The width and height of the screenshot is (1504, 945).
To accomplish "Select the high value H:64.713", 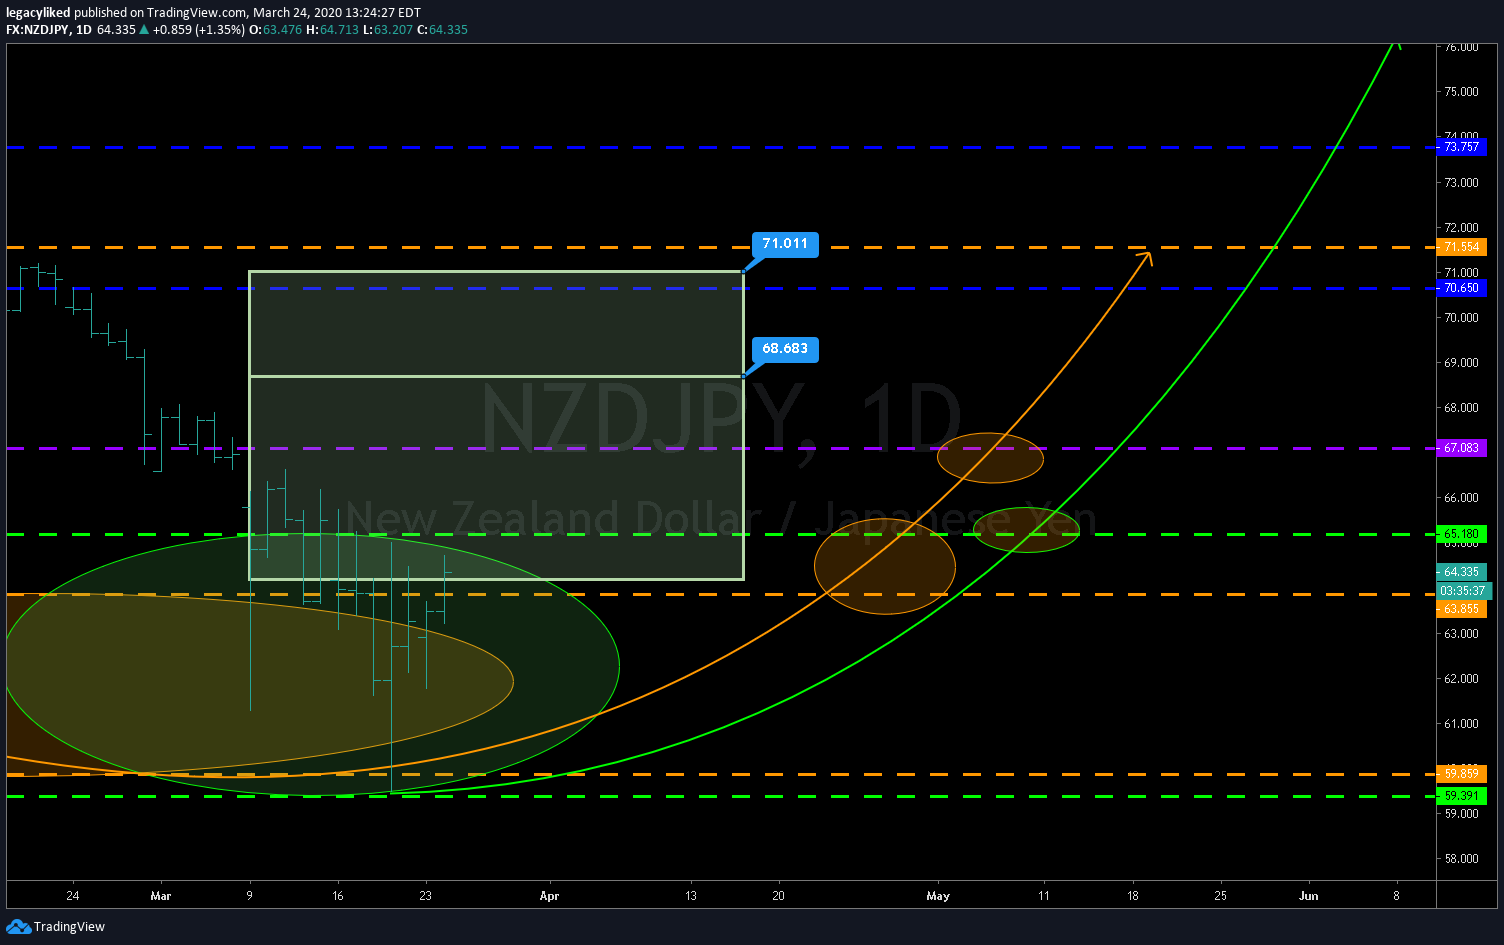I will click(332, 30).
